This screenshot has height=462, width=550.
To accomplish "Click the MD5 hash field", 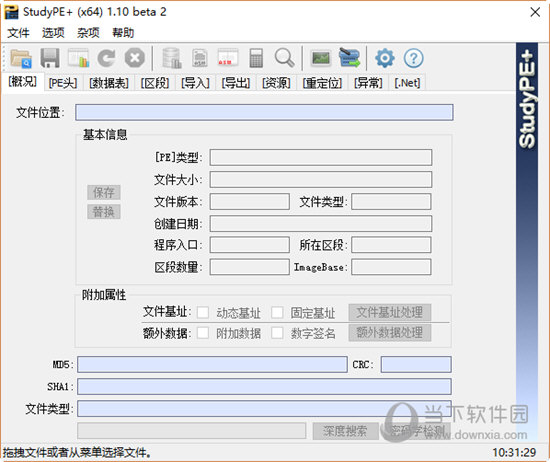I will pyautogui.click(x=212, y=364).
